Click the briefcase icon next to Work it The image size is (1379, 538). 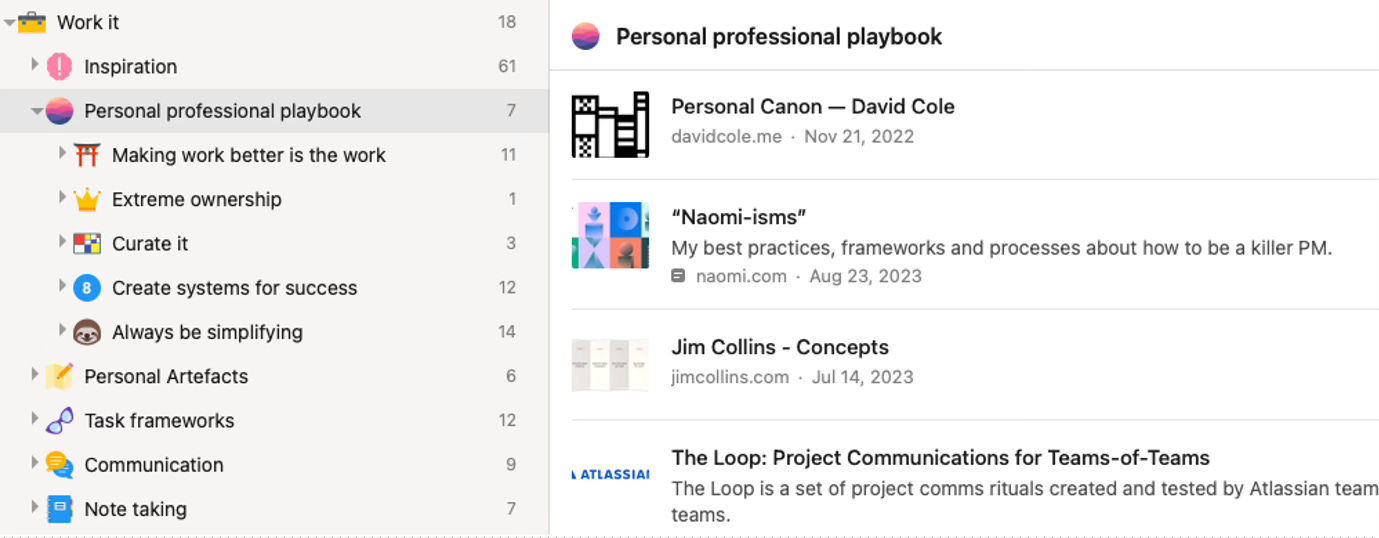32,22
